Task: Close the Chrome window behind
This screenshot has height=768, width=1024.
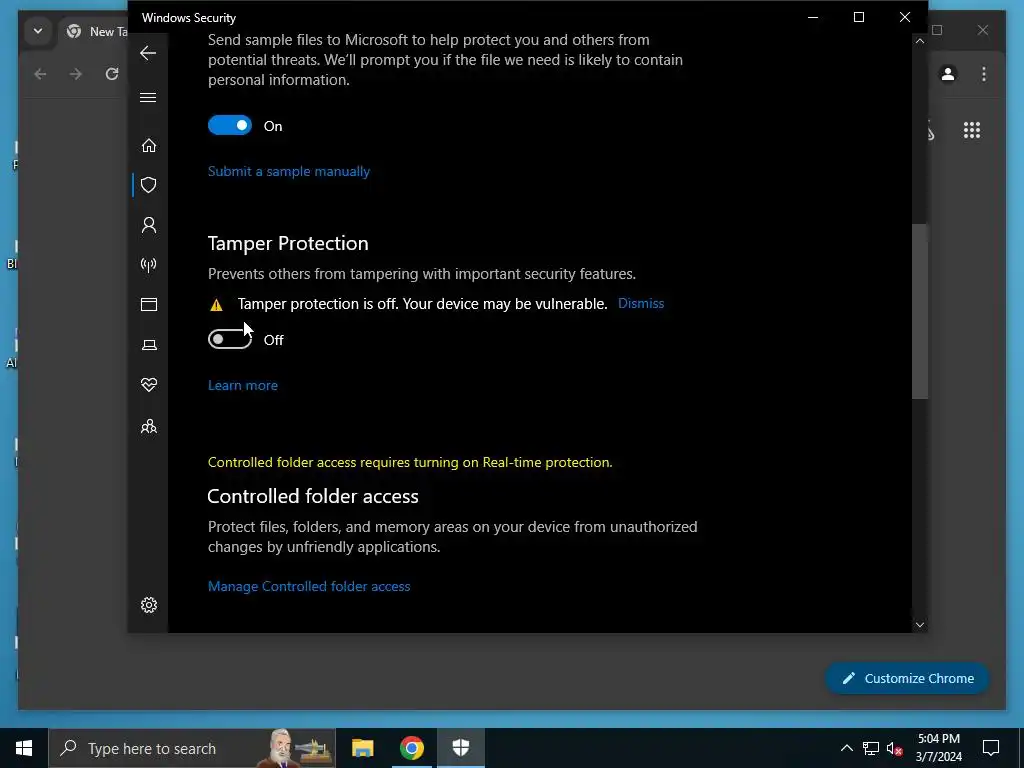Action: pyautogui.click(x=982, y=30)
